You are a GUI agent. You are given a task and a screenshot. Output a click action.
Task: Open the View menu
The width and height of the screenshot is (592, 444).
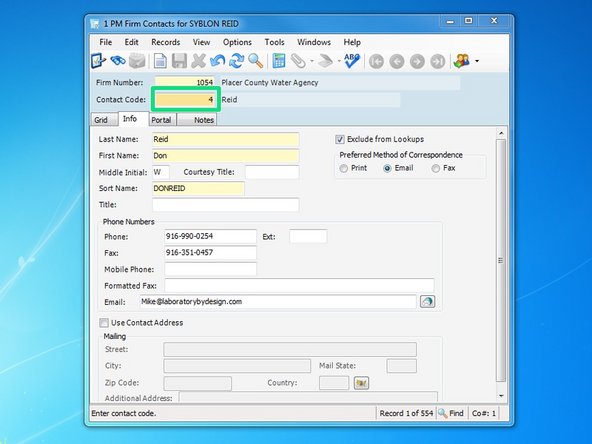tap(201, 42)
